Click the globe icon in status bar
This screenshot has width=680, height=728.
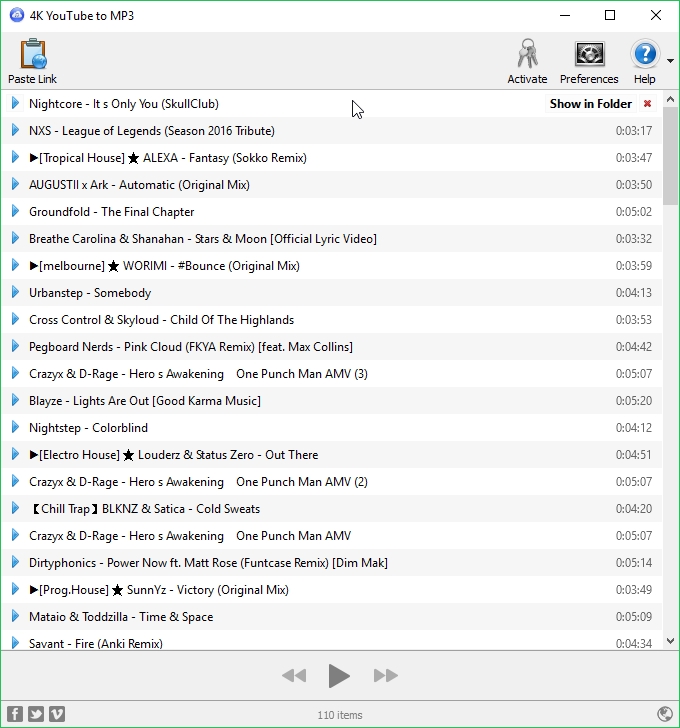click(665, 714)
